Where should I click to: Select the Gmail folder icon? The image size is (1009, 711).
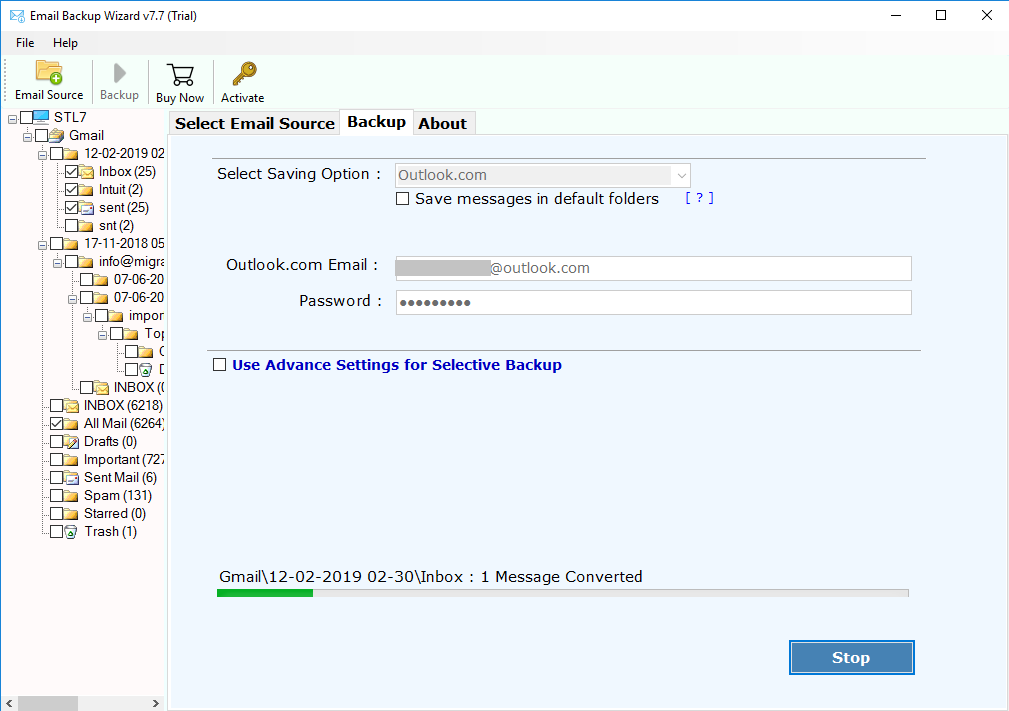tap(57, 135)
